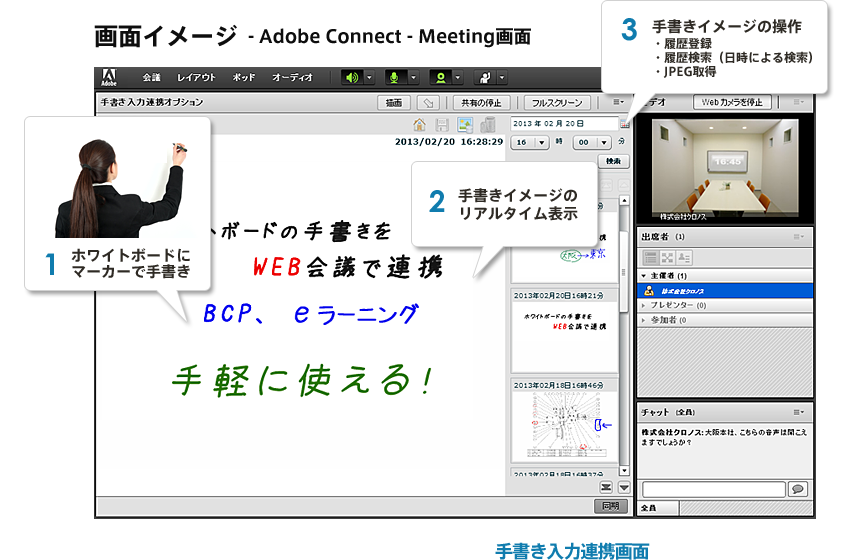Viewport: 860px width, 560px height.
Task: Click the Webカメラを停止 button
Action: [x=732, y=103]
